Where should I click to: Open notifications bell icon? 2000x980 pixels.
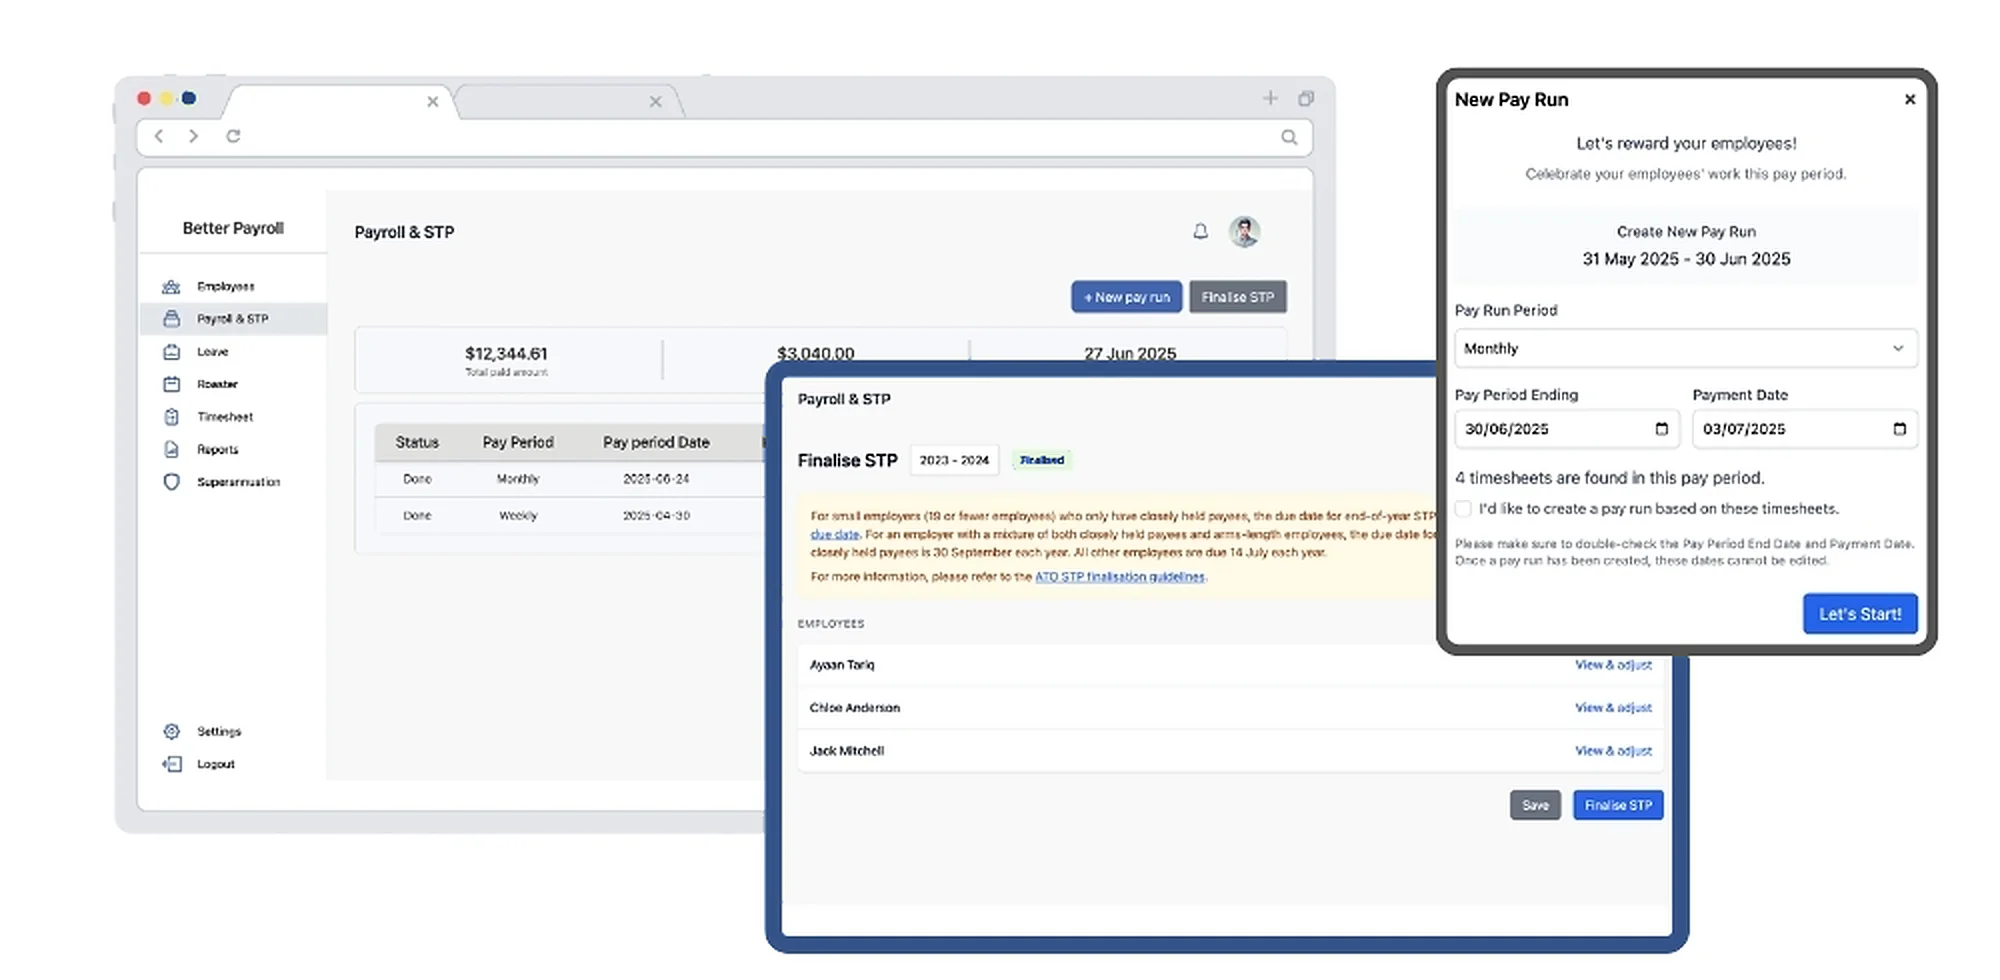click(1200, 232)
